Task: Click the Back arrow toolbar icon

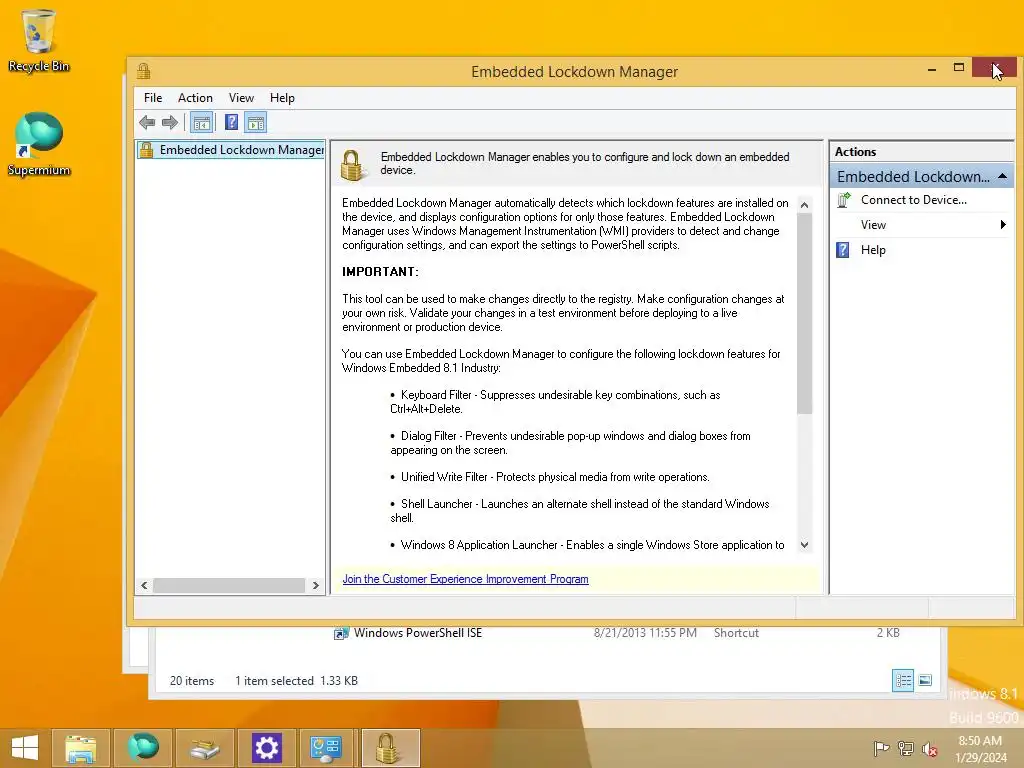Action: [147, 122]
